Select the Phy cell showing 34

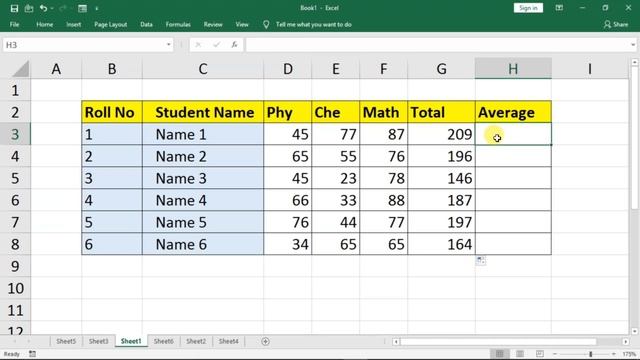(x=287, y=244)
